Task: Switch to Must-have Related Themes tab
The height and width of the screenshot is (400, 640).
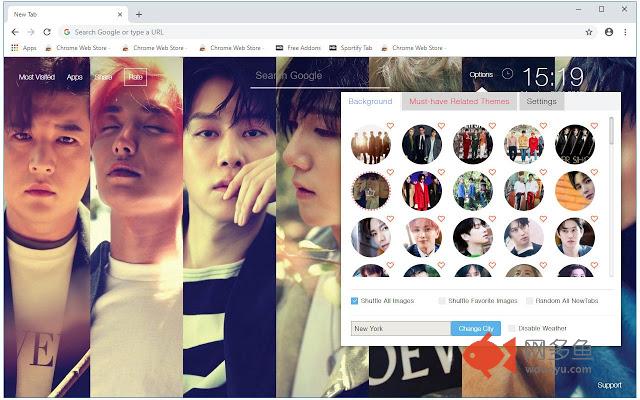Action: click(x=459, y=102)
